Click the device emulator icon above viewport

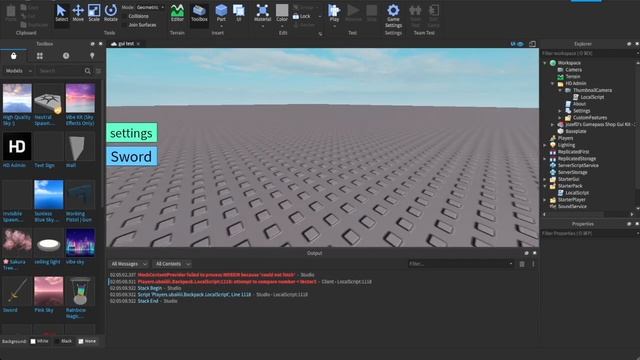(532, 44)
